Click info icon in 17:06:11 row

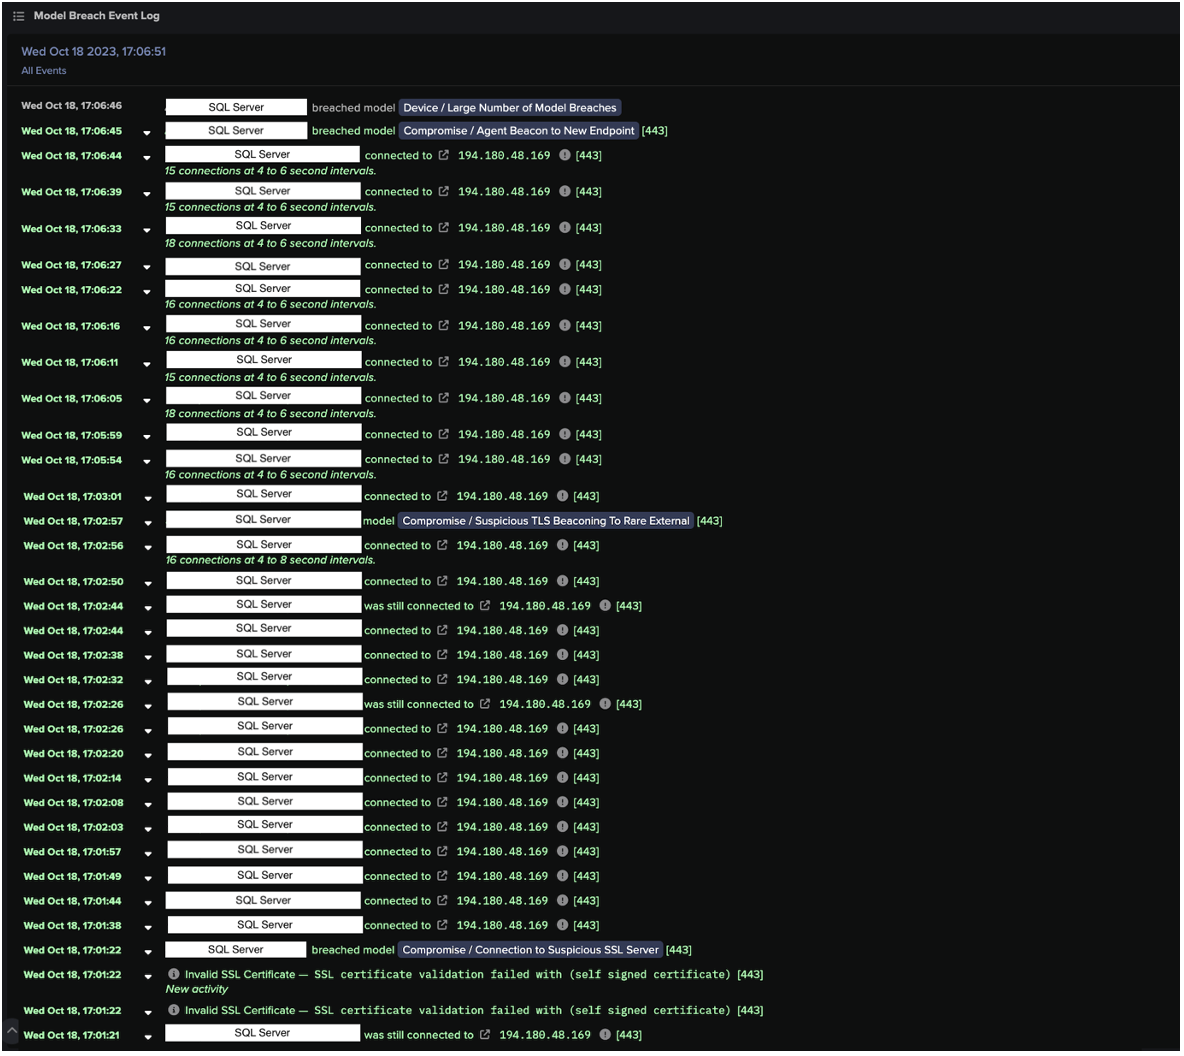[565, 363]
